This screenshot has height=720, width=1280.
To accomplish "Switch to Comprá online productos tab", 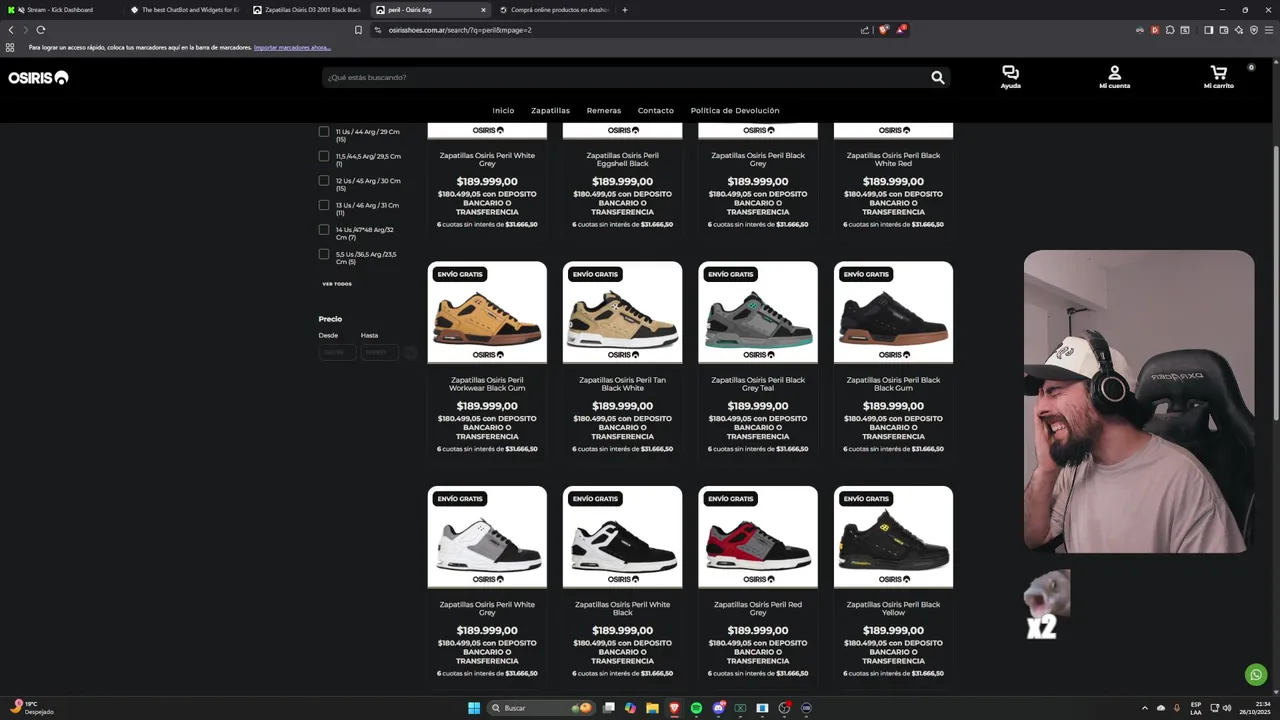I will point(554,10).
